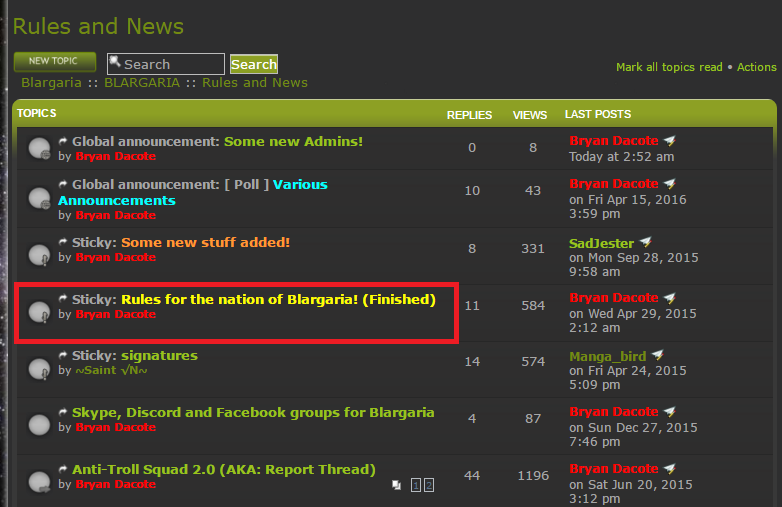Open Some new stuff added! topic

click(x=205, y=243)
